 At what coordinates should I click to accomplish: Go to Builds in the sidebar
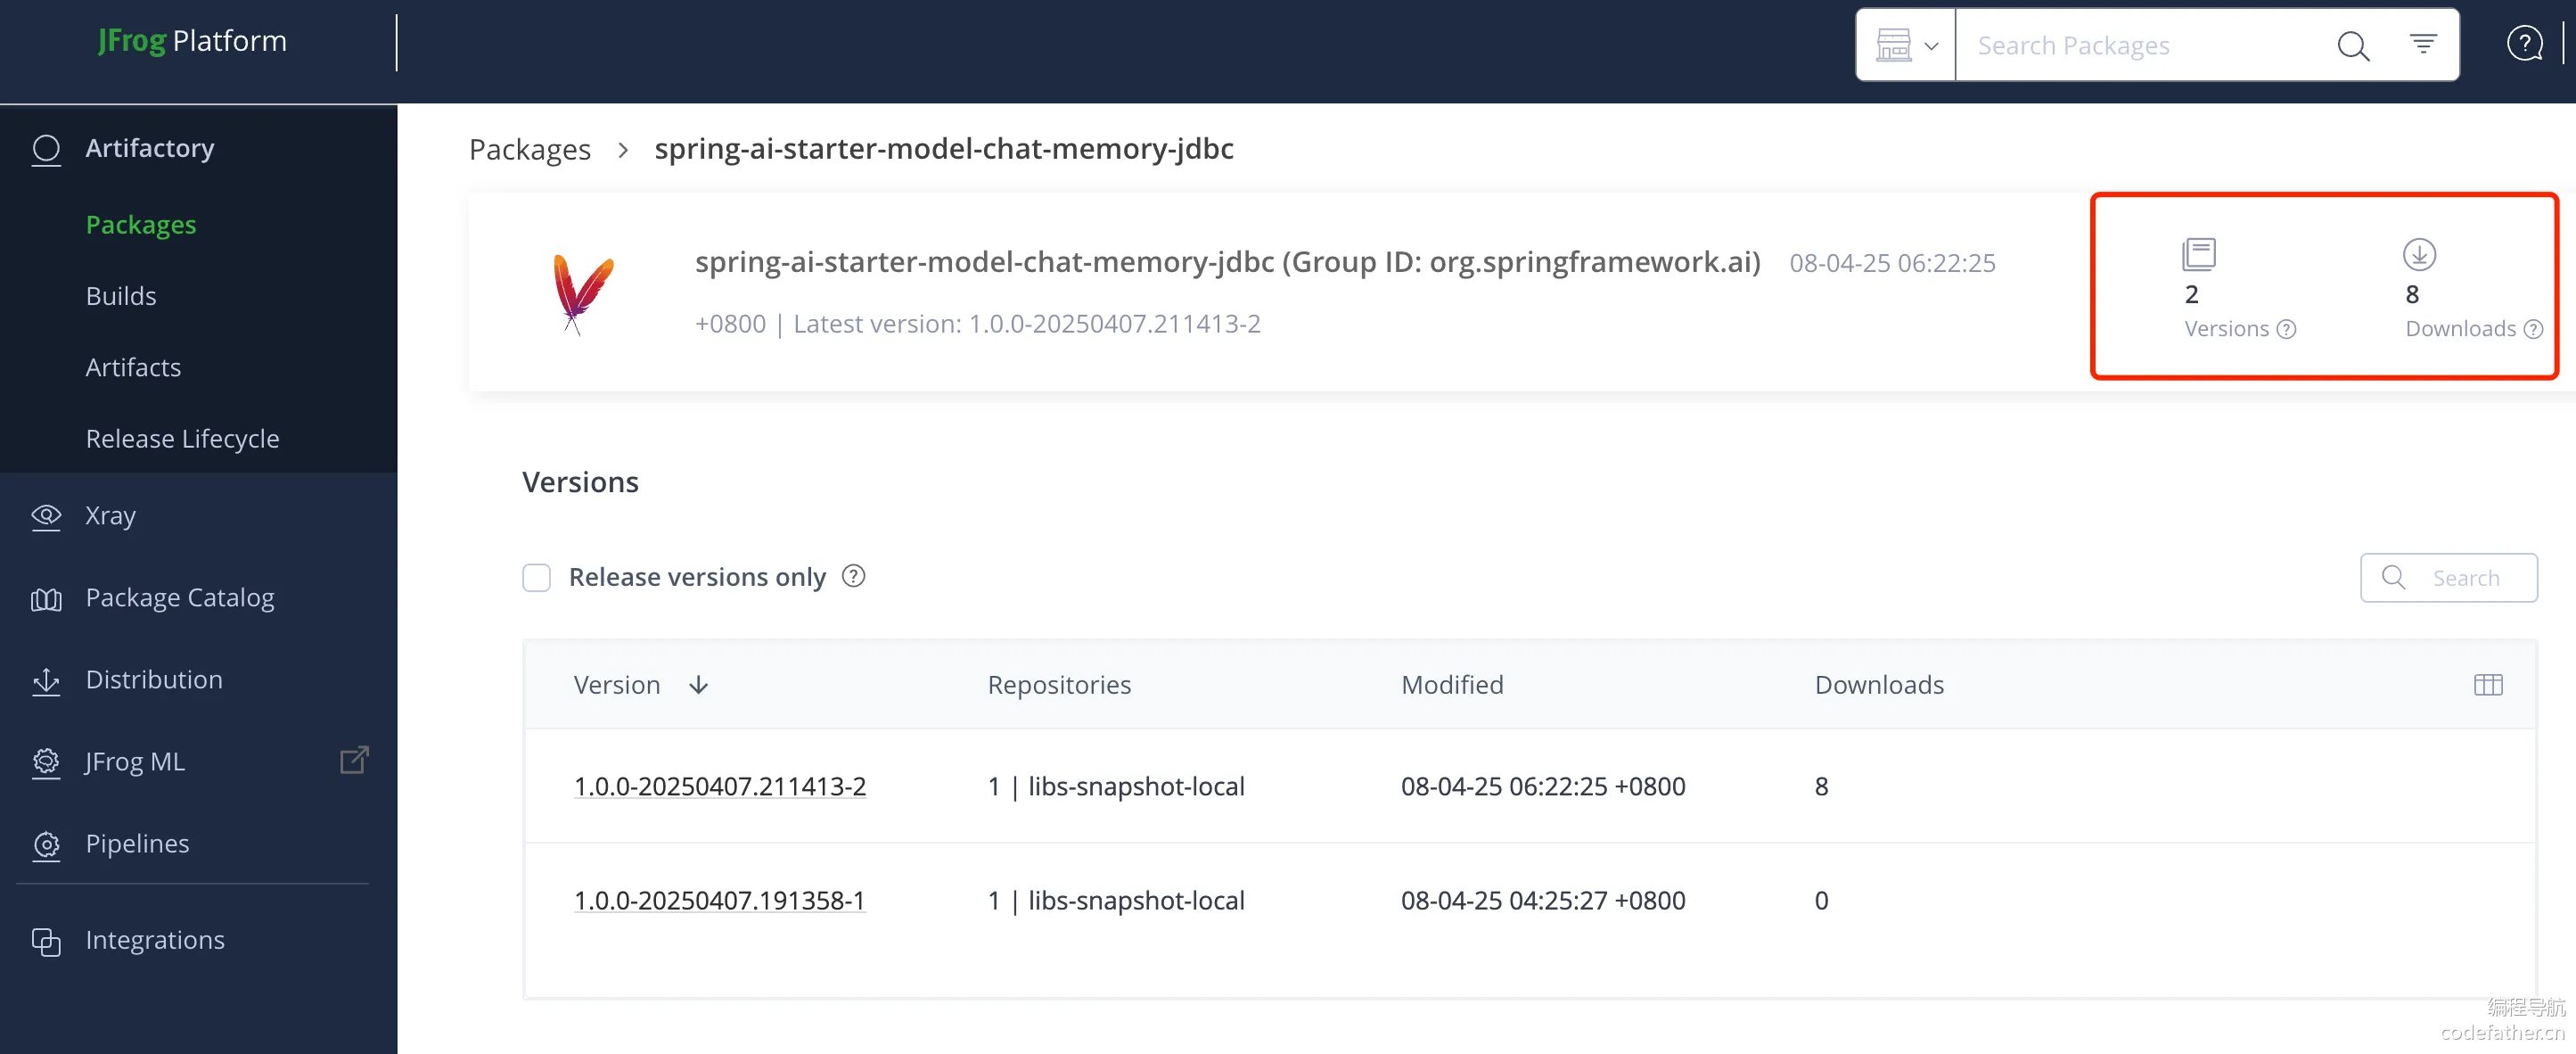(121, 296)
